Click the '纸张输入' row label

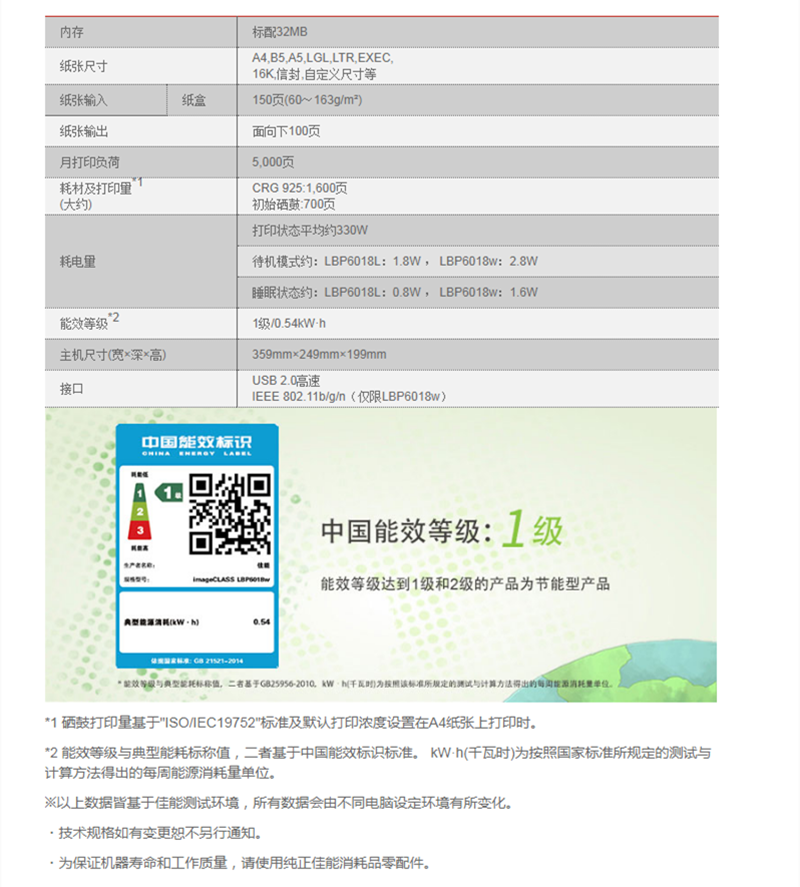click(x=84, y=100)
